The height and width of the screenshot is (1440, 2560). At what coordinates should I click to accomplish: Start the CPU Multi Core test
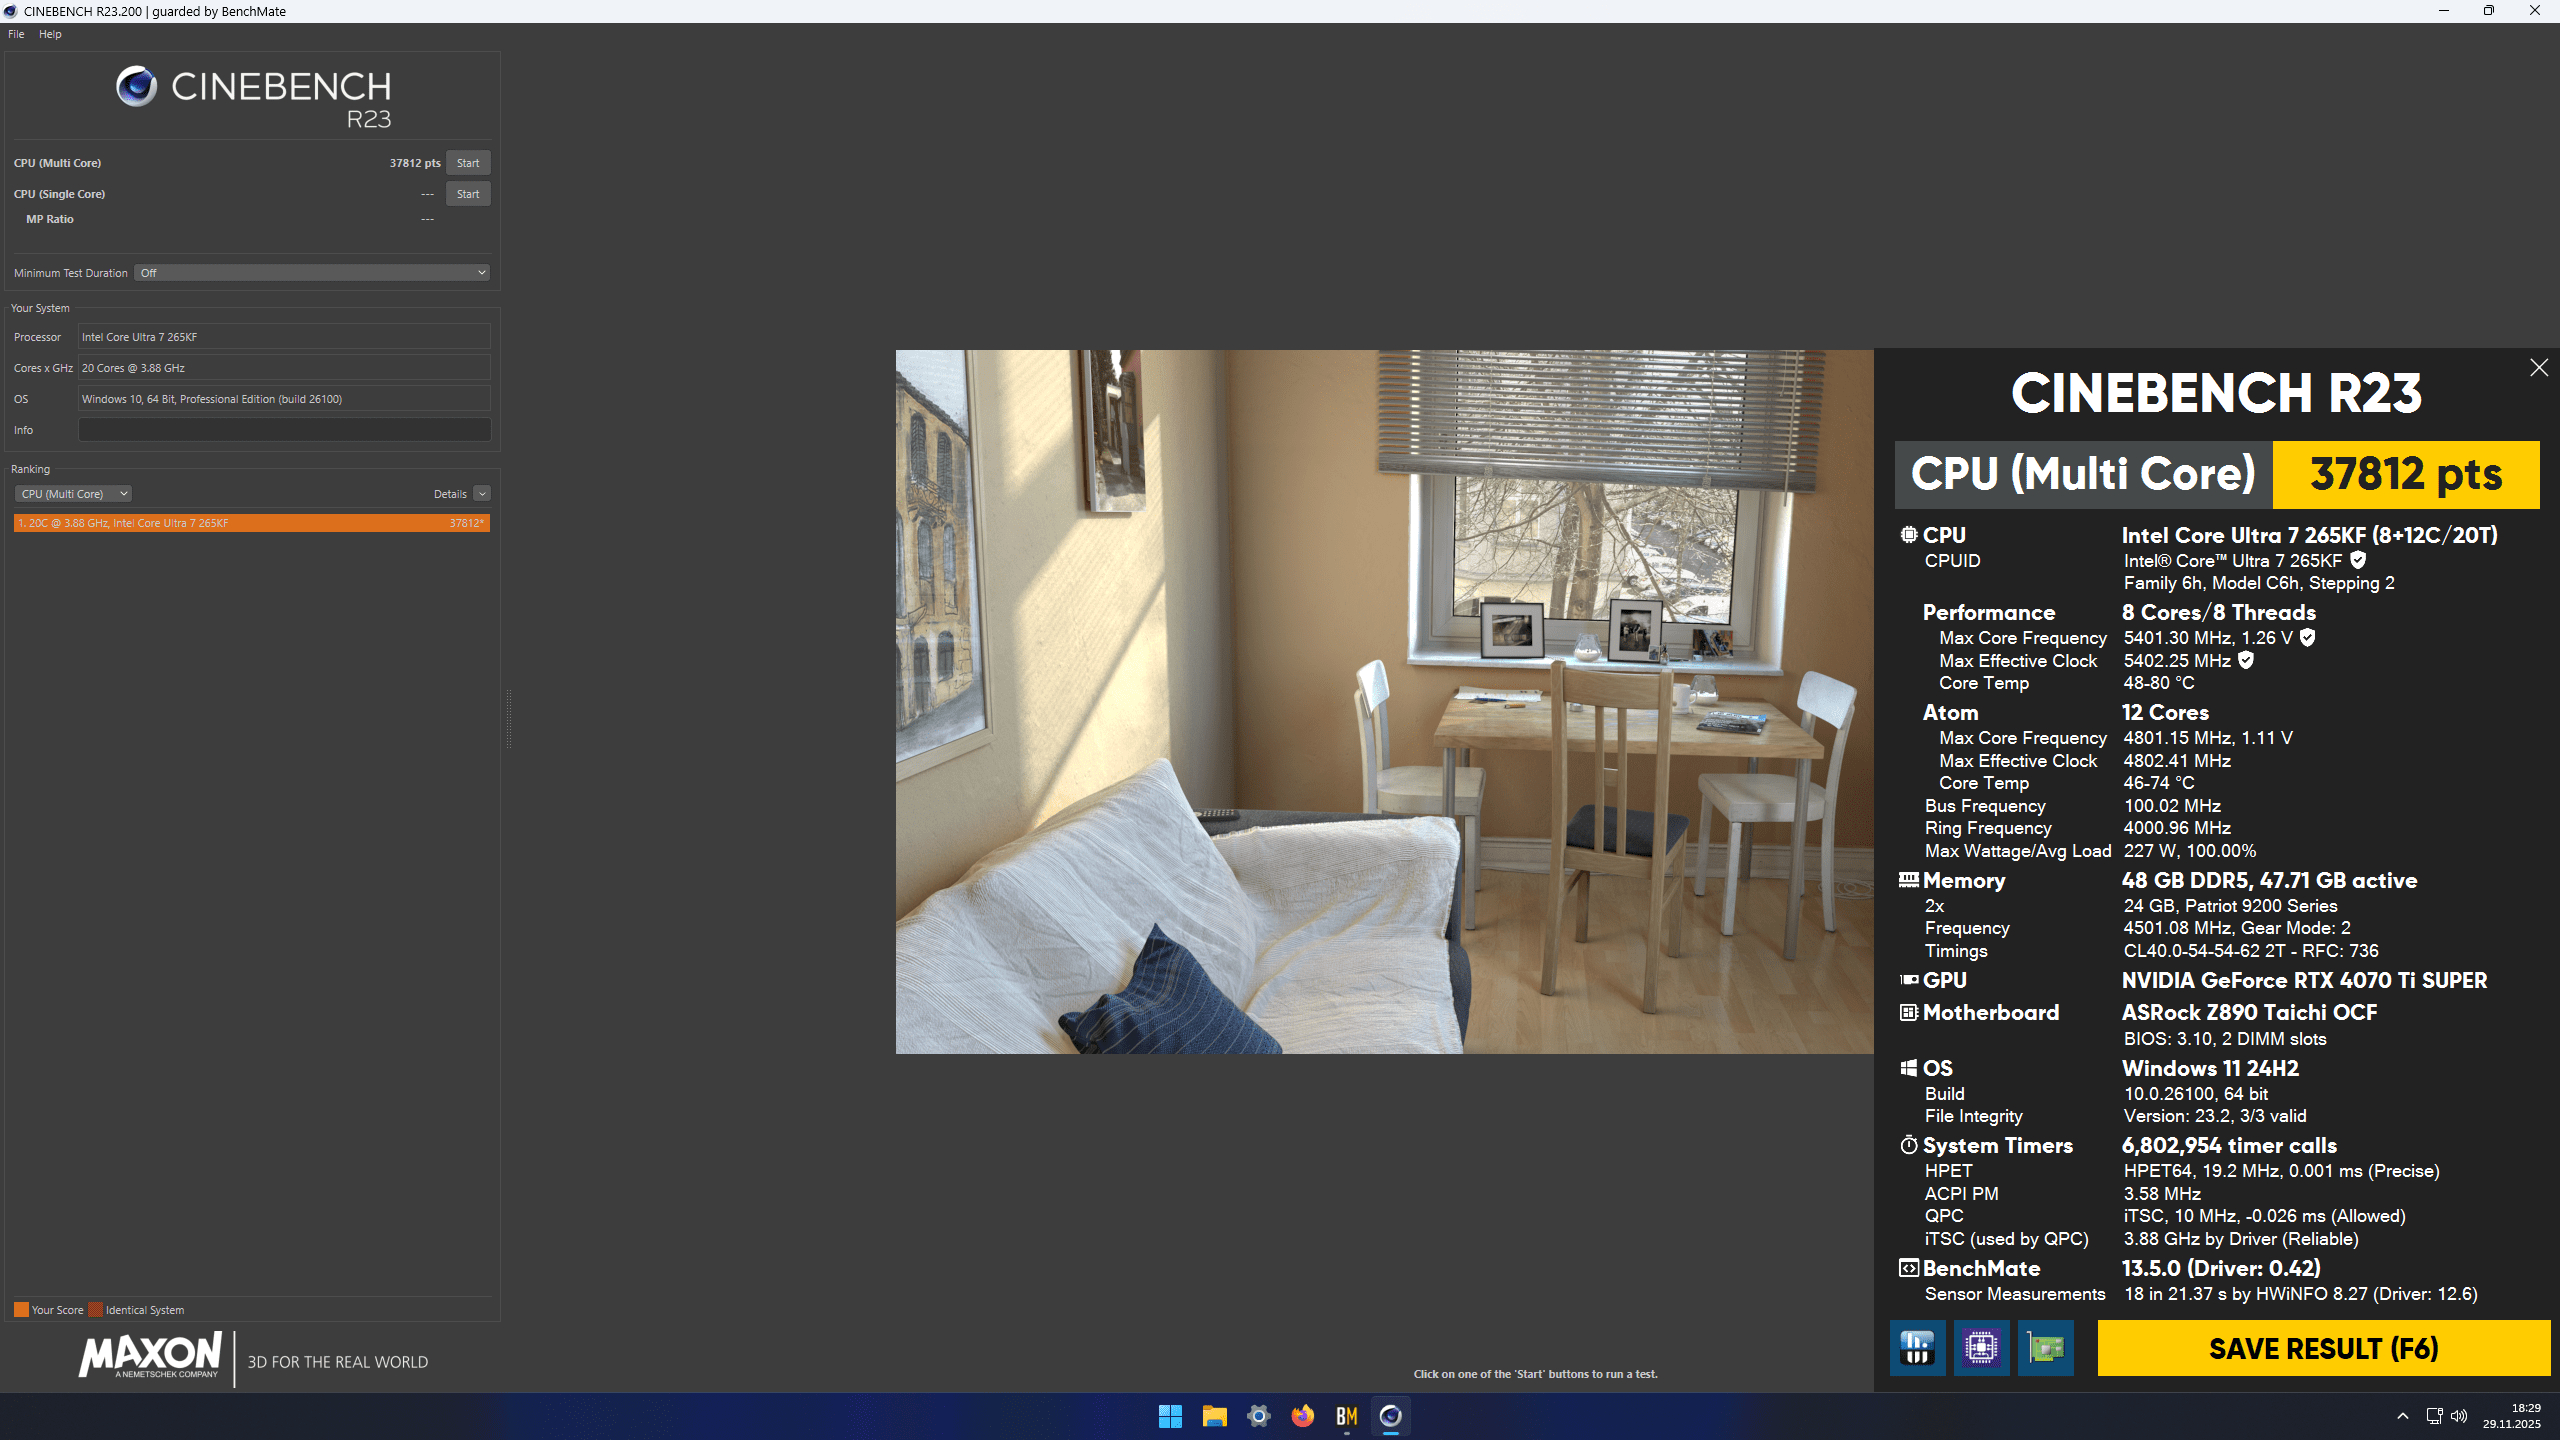(467, 163)
